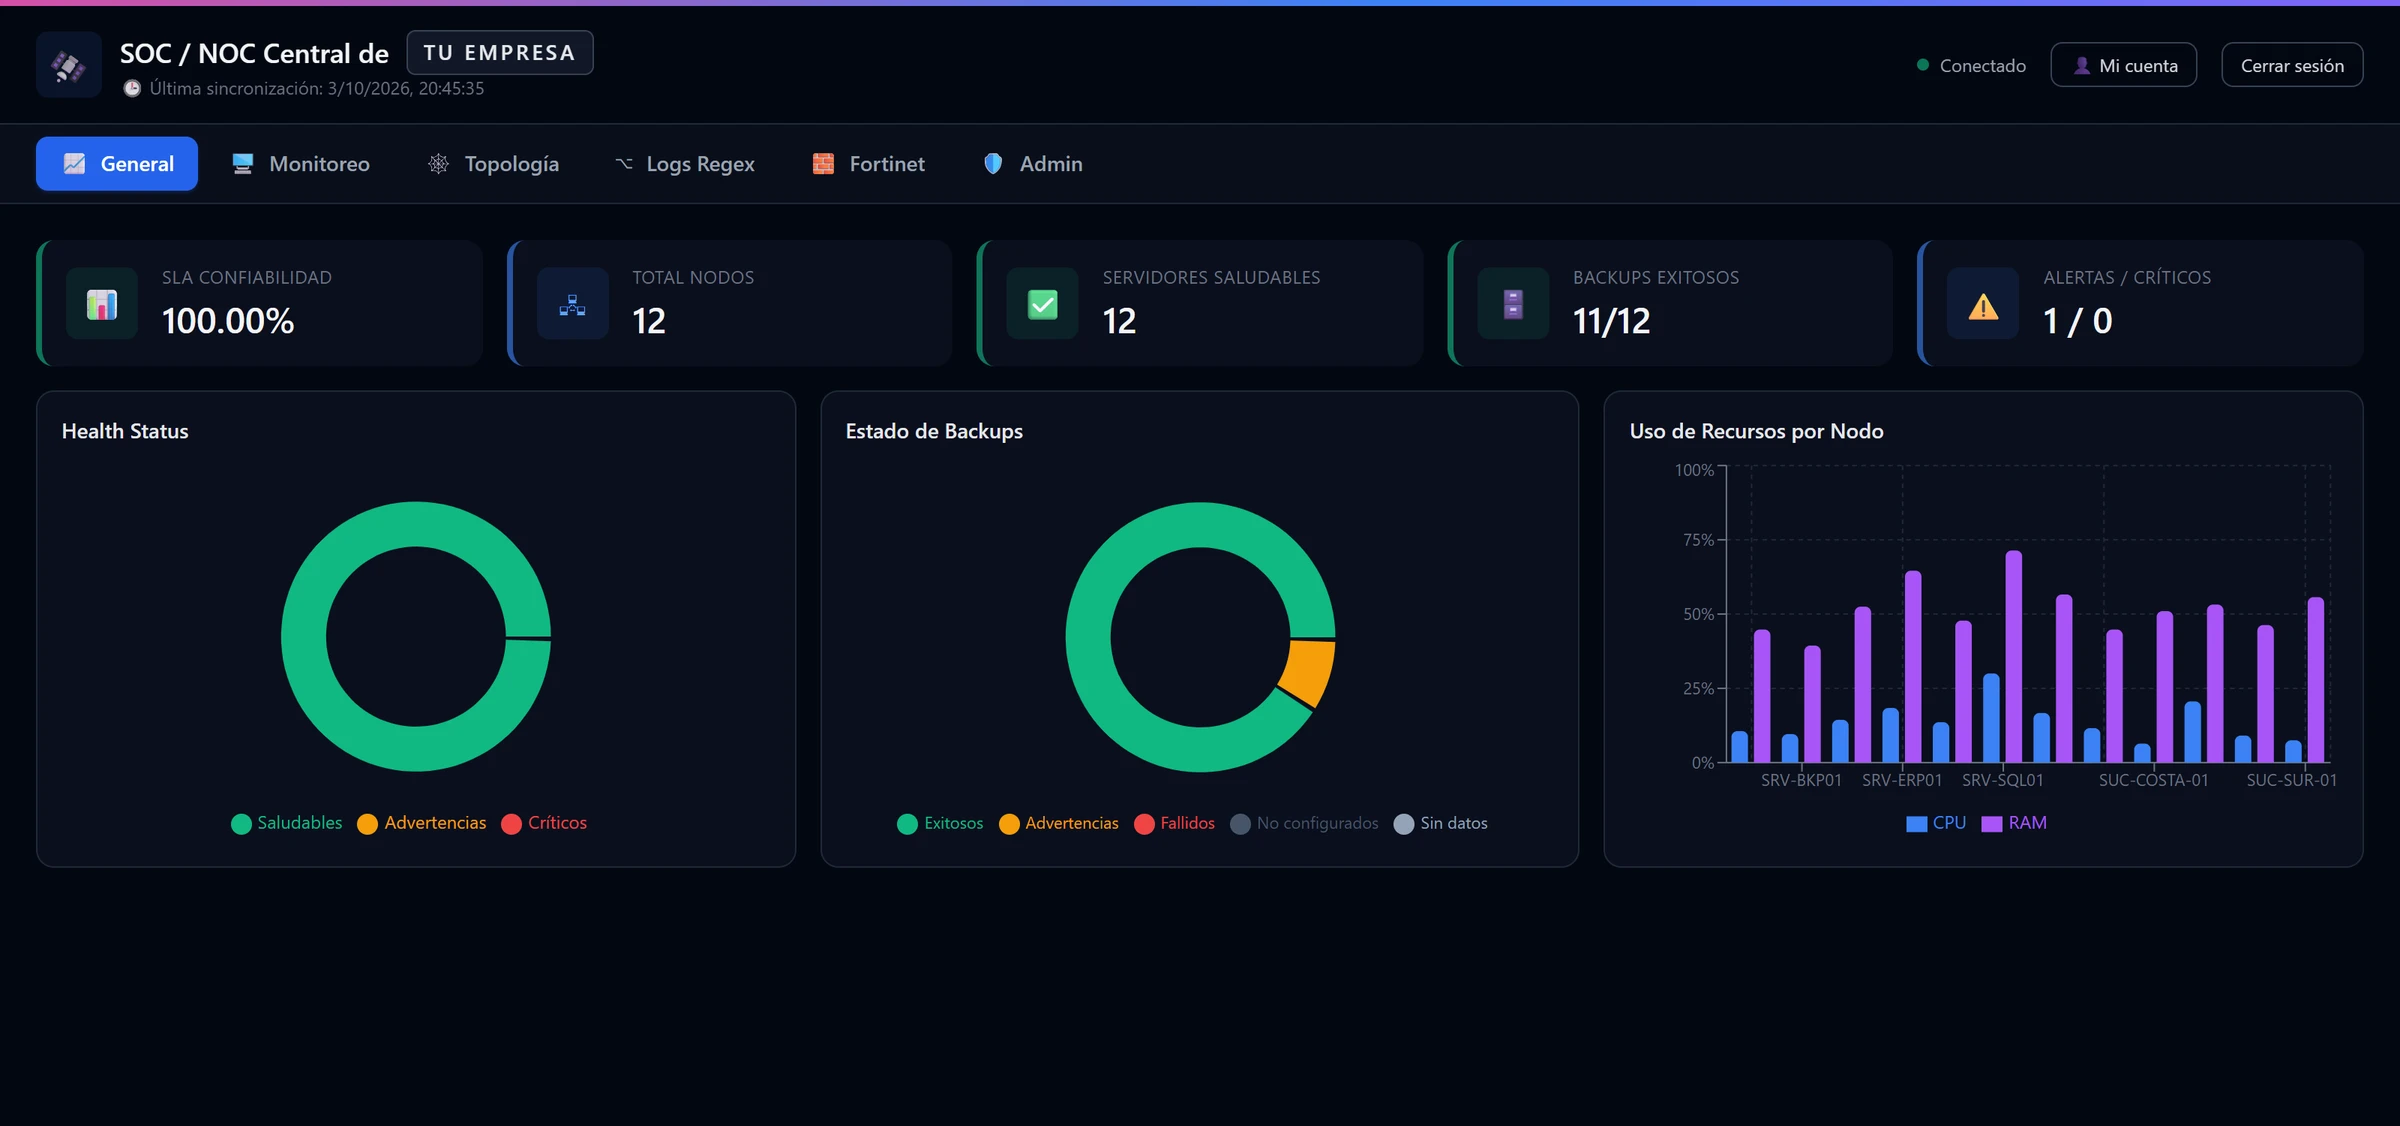Image resolution: width=2400 pixels, height=1126 pixels.
Task: Click the Monitoreo computer icon
Action: [x=242, y=164]
